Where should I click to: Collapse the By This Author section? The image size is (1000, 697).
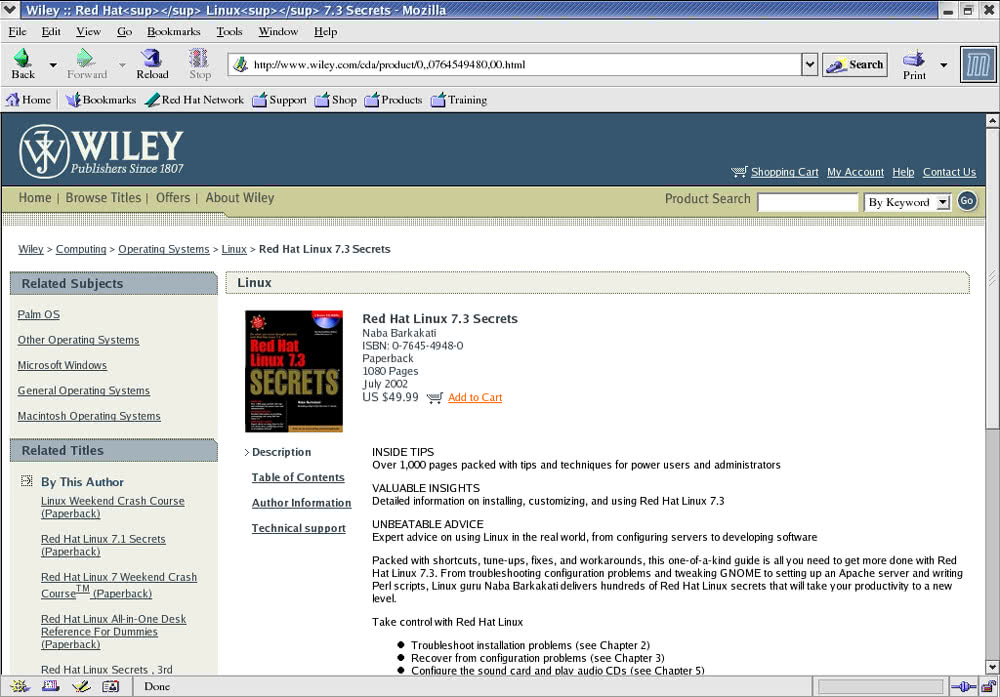26,481
